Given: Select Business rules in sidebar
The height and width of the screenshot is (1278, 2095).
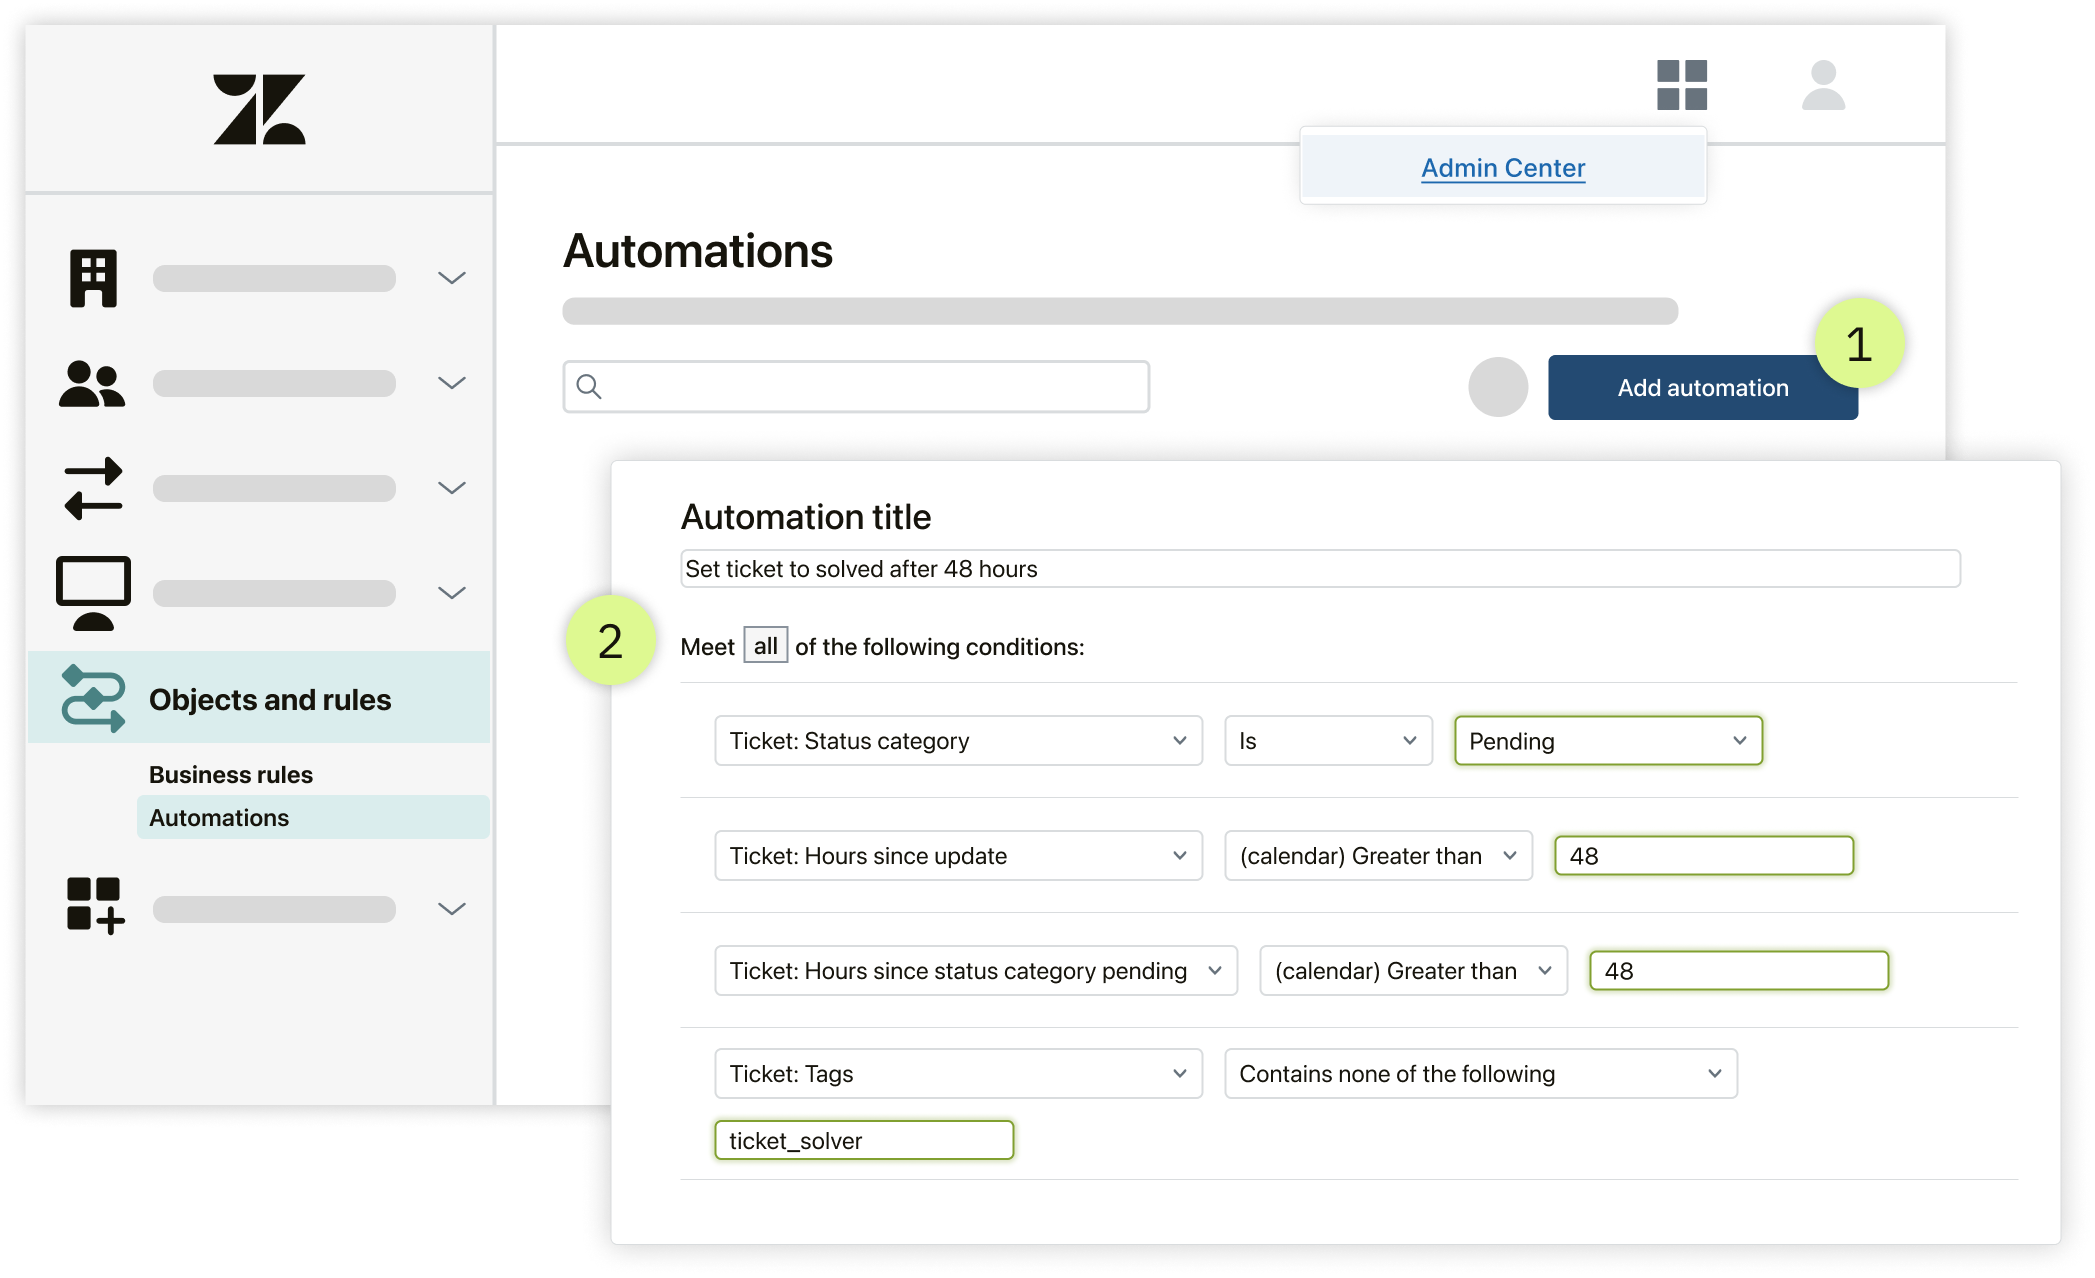Looking at the screenshot, I should click(231, 775).
